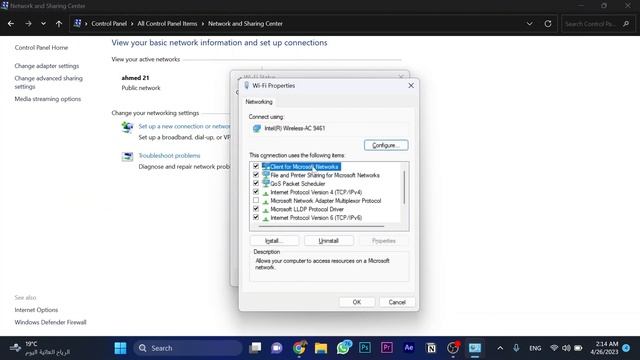Click the battery tray icon
The image size is (640, 360).
click(x=578, y=348)
